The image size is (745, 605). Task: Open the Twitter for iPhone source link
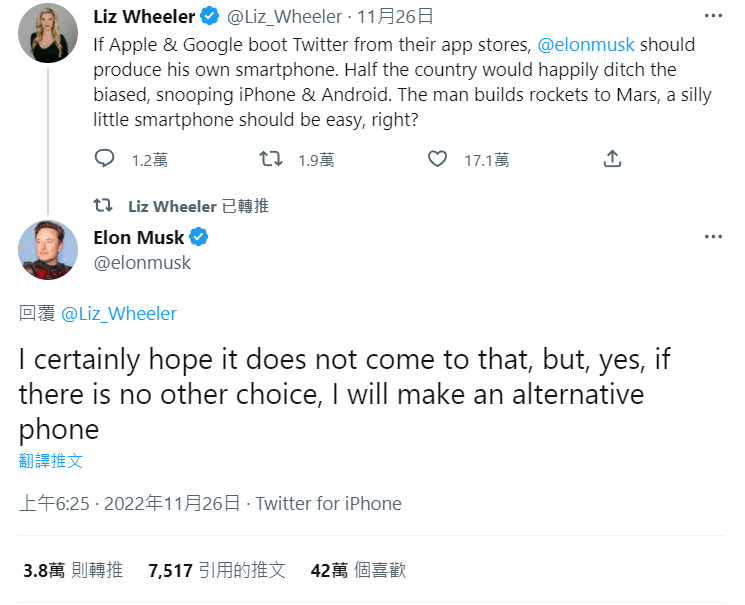[328, 503]
